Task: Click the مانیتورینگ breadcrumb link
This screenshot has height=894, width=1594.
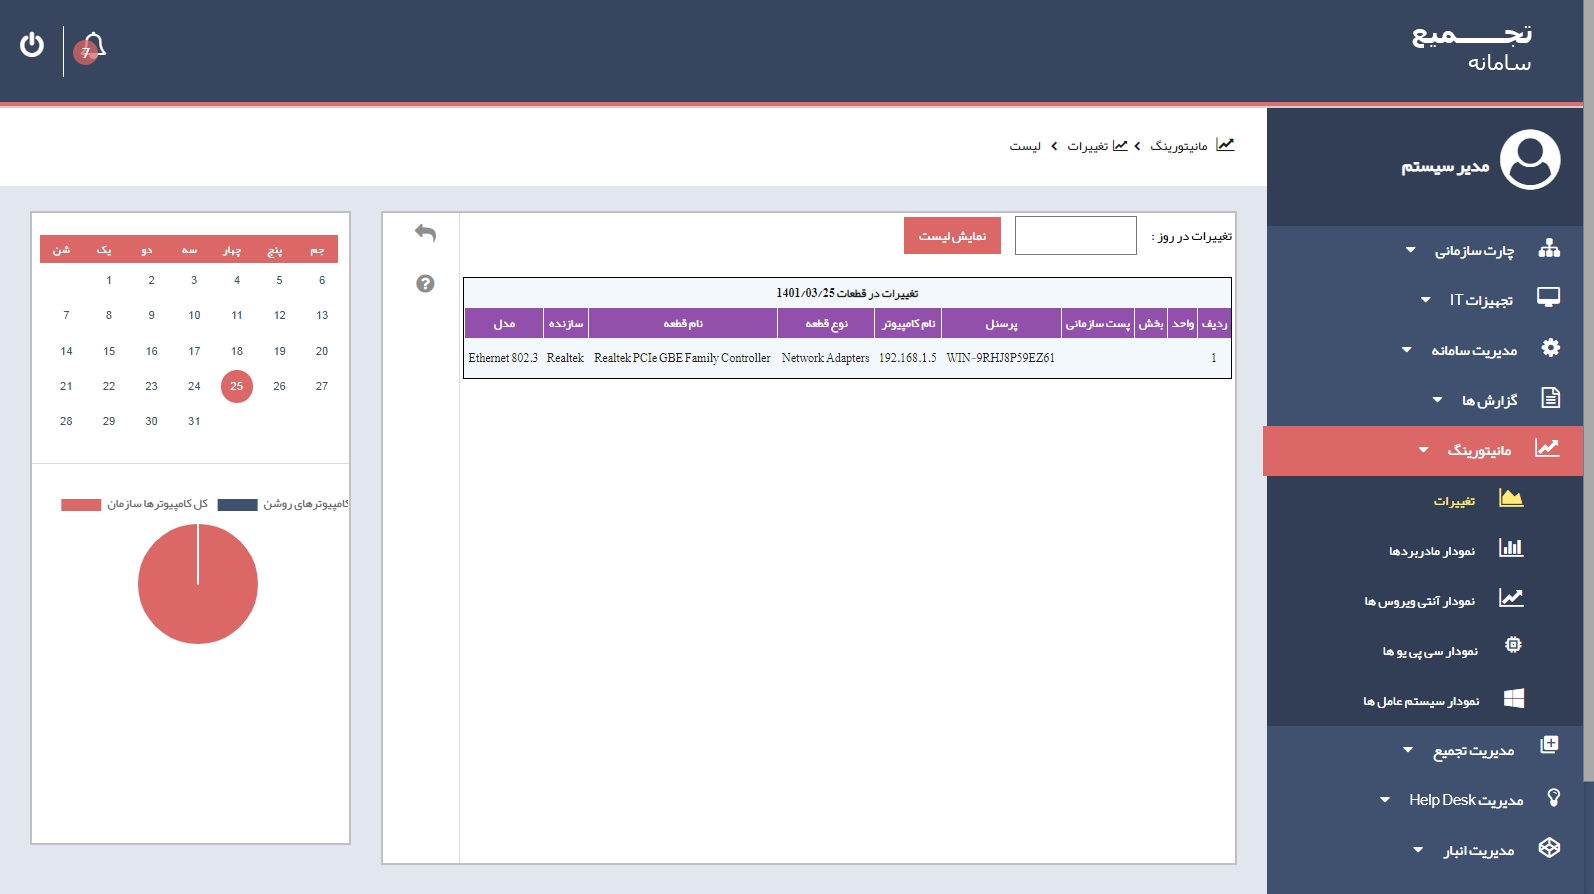Action: 1179,146
